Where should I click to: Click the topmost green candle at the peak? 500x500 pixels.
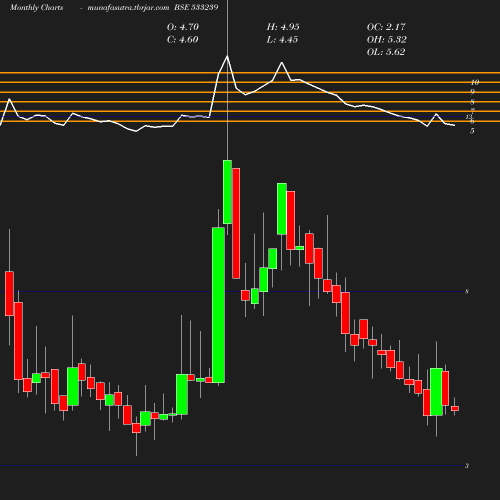click(227, 192)
